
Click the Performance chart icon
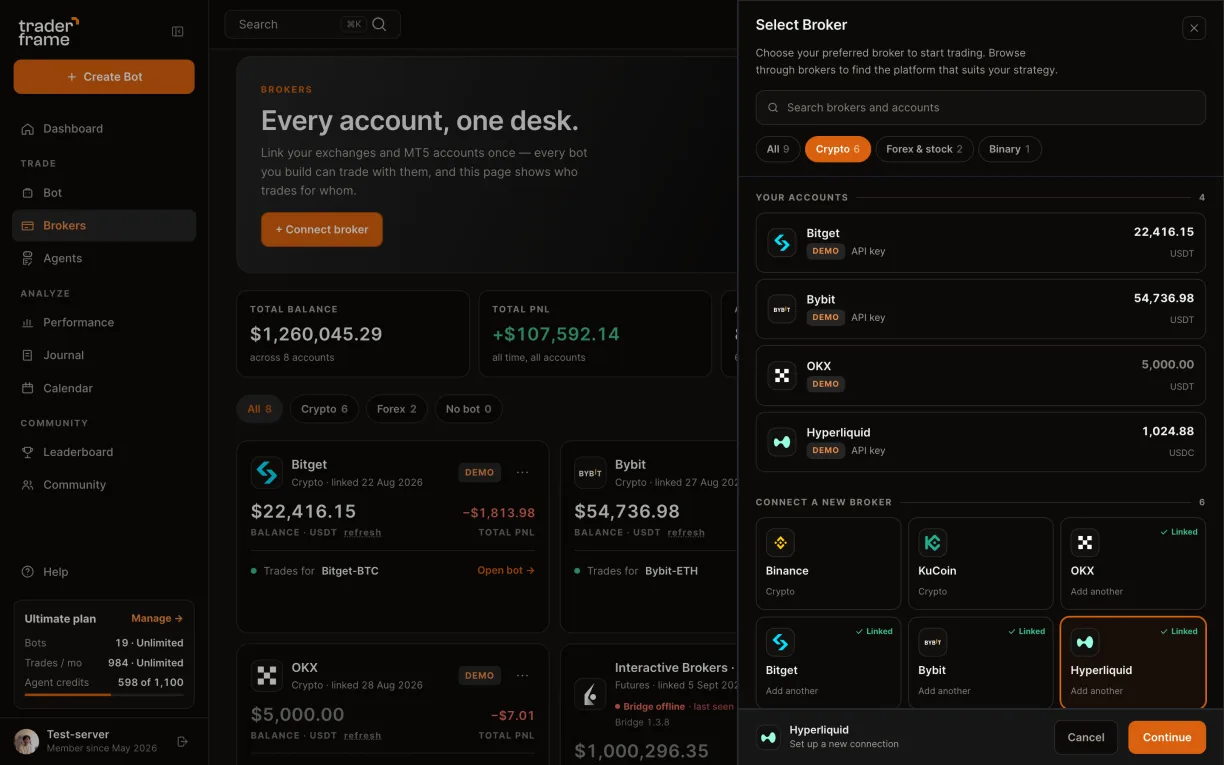click(x=28, y=323)
